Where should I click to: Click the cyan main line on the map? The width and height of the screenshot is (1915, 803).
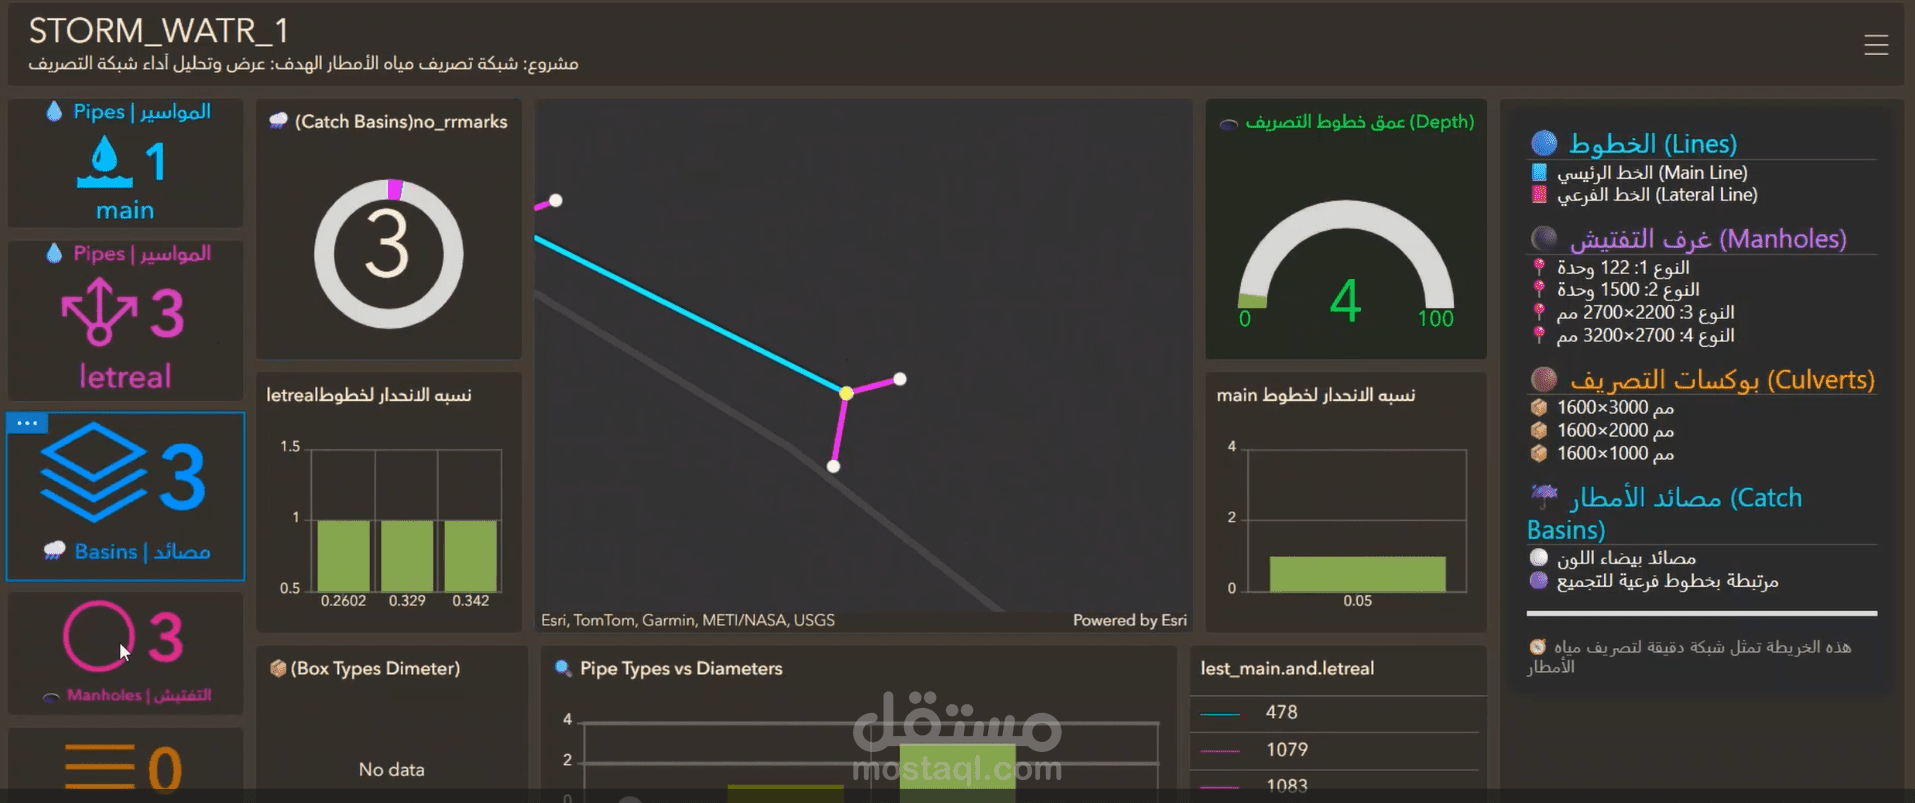click(690, 314)
